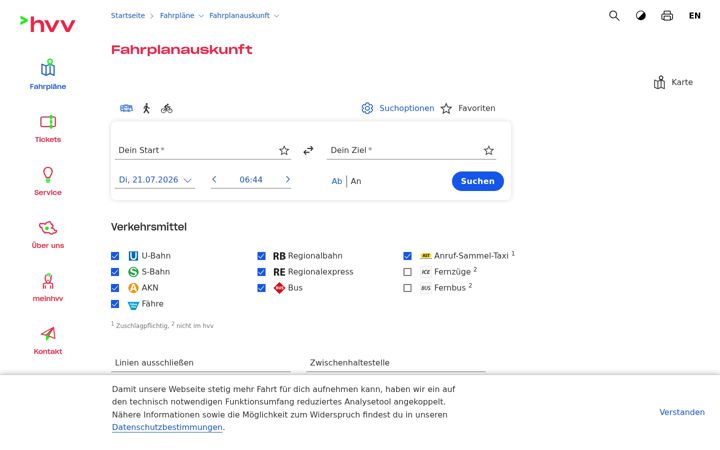This screenshot has height=450, width=720.
Task: Open Kontakt in the sidebar
Action: click(48, 340)
